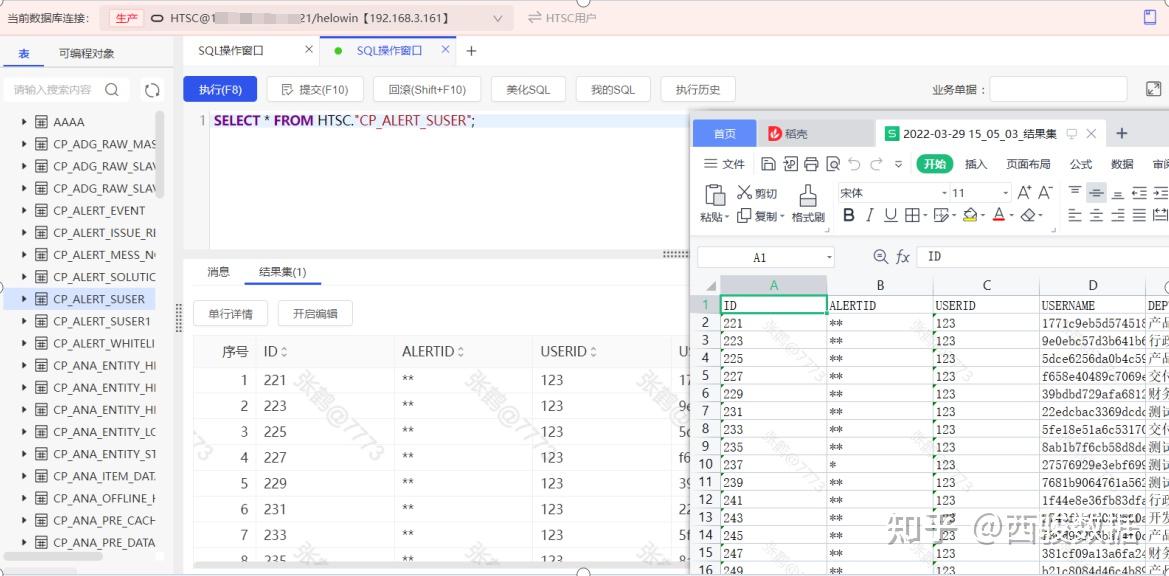Open the 数据 ribbon tab
The image size is (1169, 576).
pyautogui.click(x=1122, y=164)
